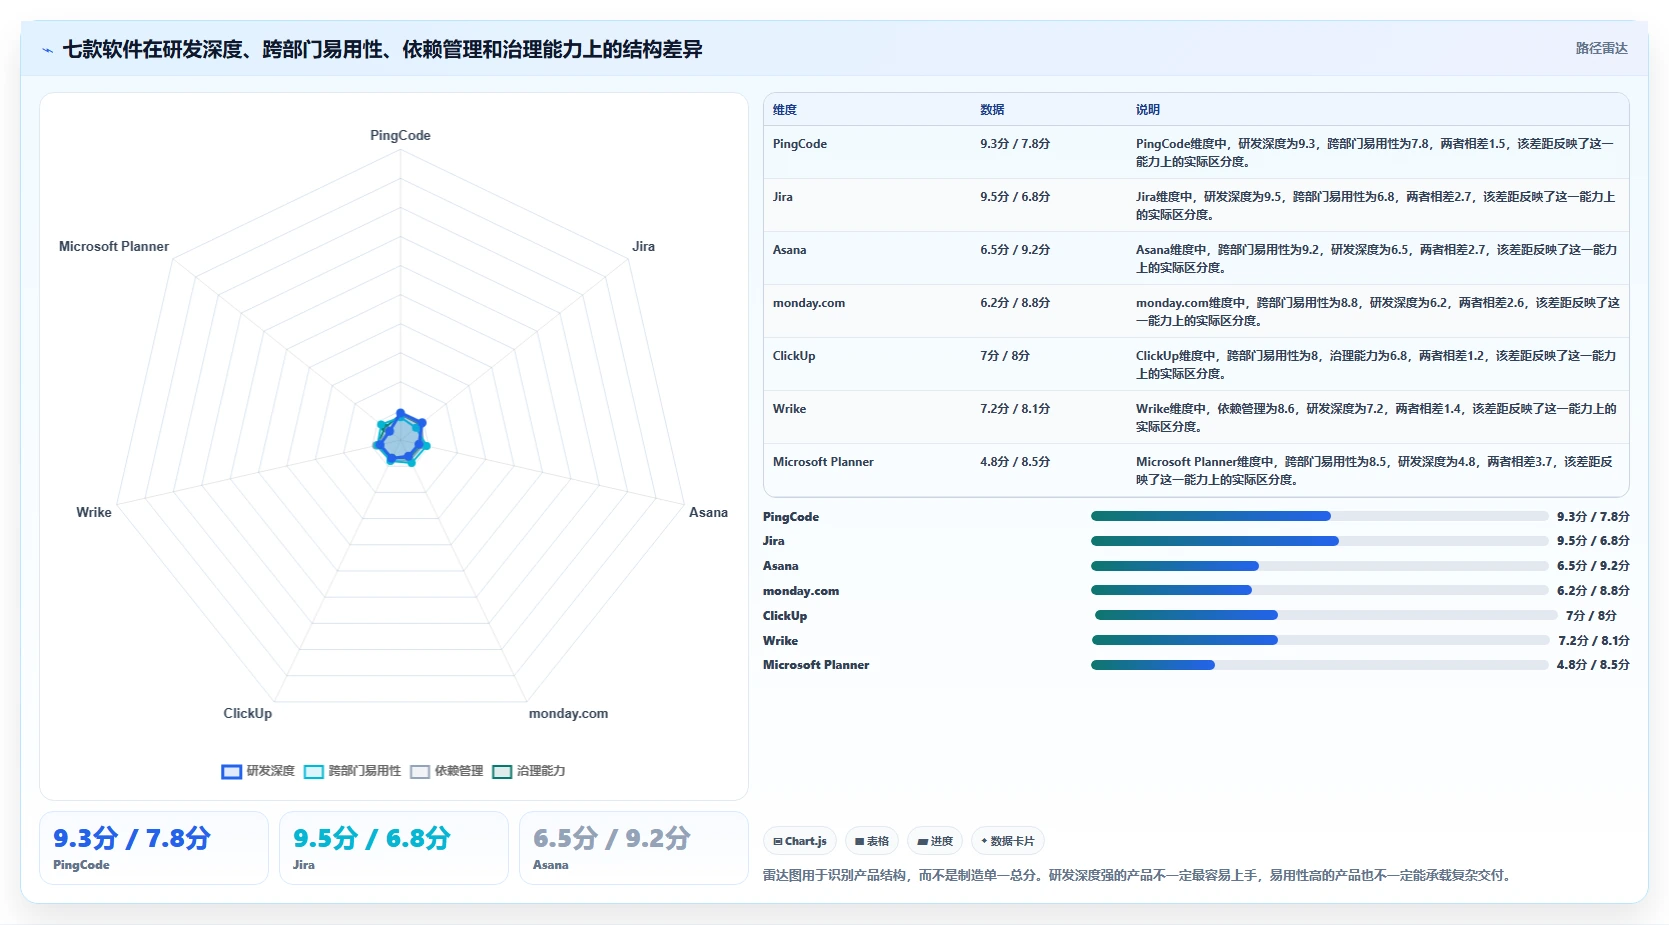Viewport: 1669px width, 925px height.
Task: Open the Asana 6.5分 / 9.2分 data card
Action: (x=634, y=848)
